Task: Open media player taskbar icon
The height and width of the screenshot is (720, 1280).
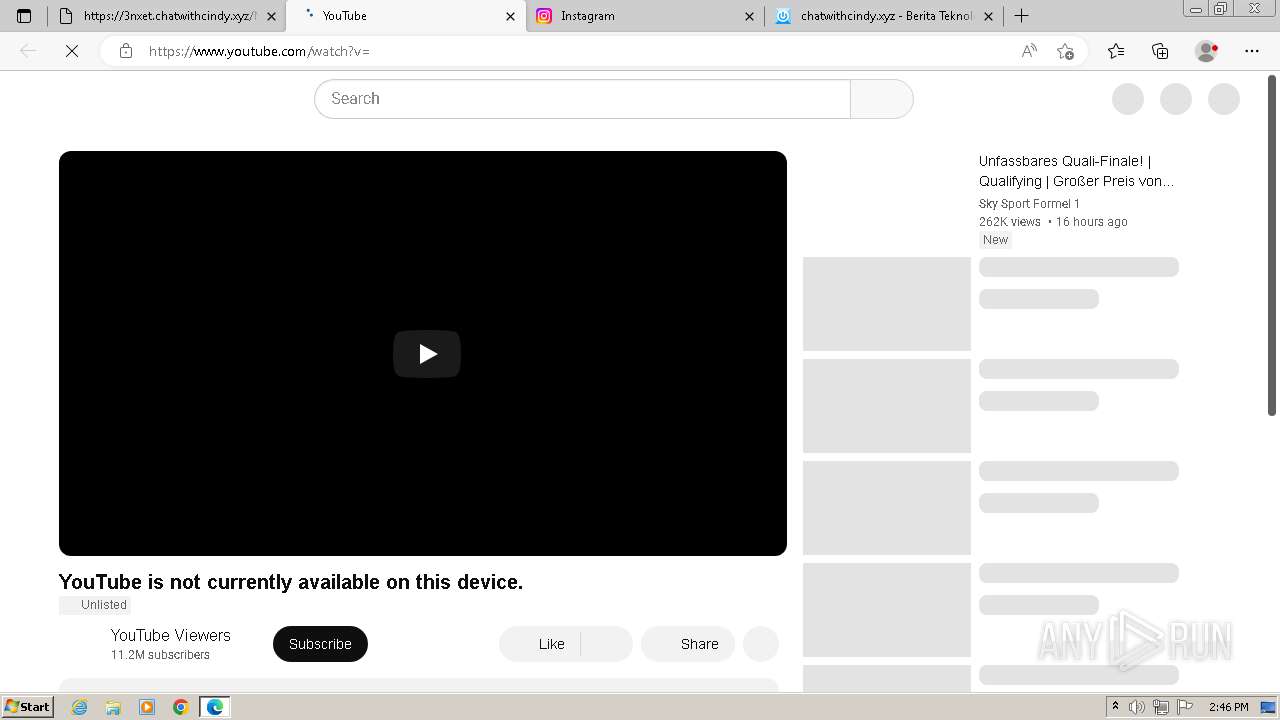Action: tap(147, 707)
